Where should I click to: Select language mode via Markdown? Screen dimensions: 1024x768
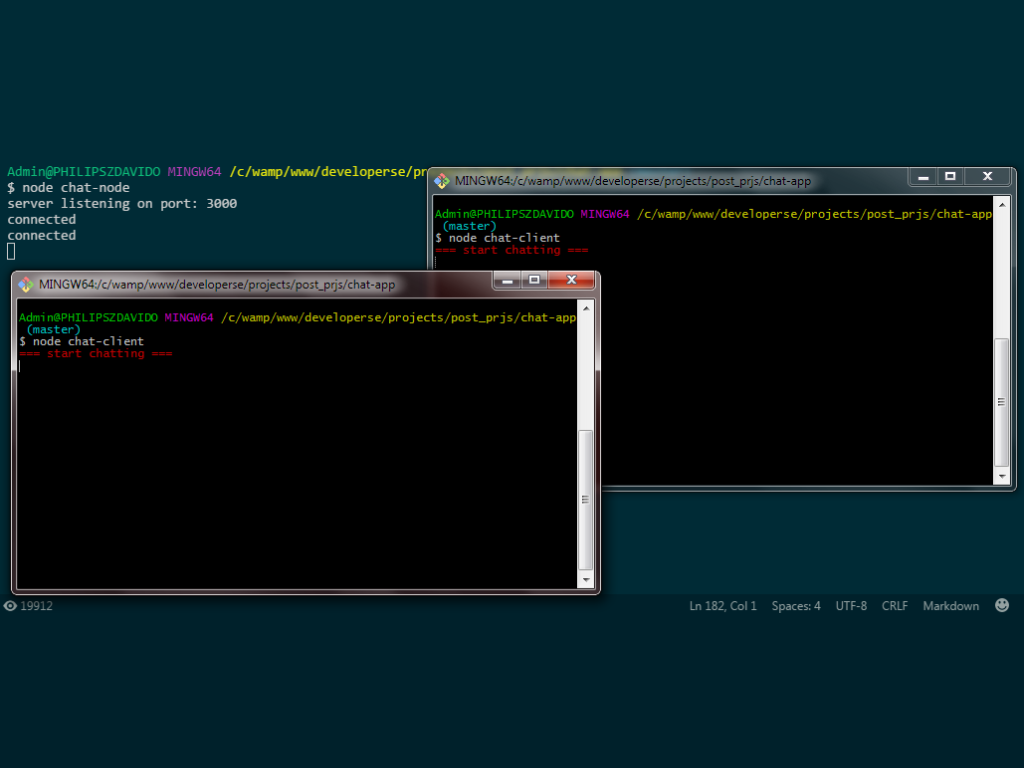[x=950, y=606]
